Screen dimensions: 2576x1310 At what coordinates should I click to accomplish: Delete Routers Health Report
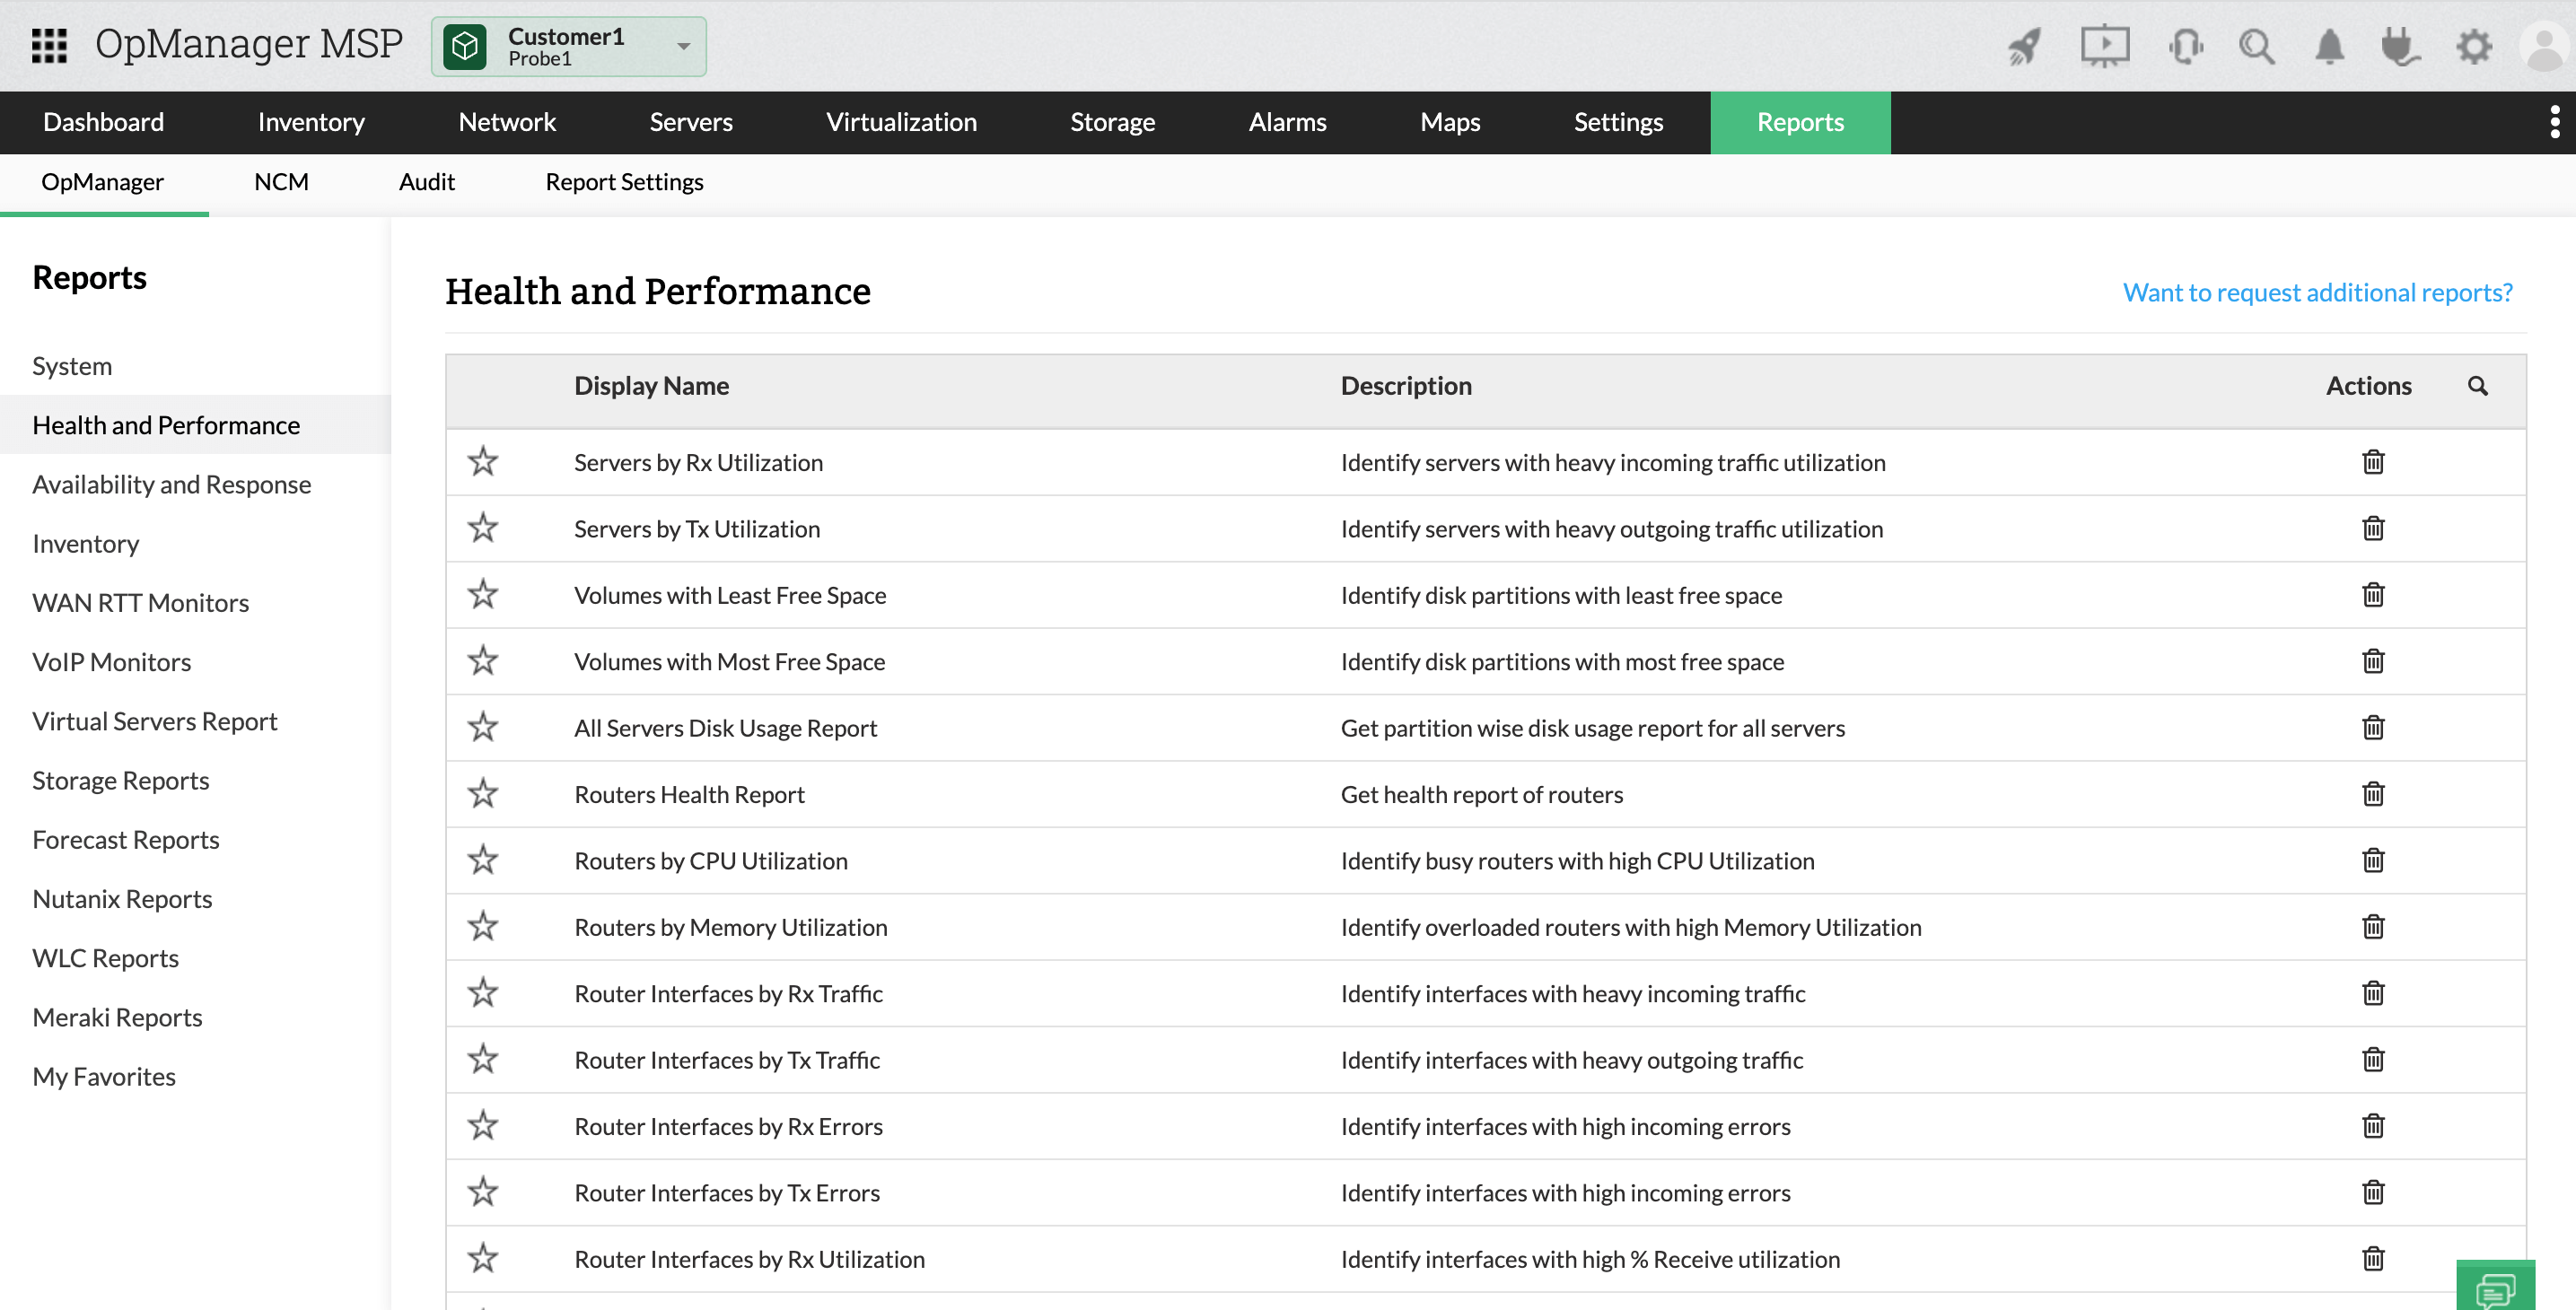click(2373, 794)
